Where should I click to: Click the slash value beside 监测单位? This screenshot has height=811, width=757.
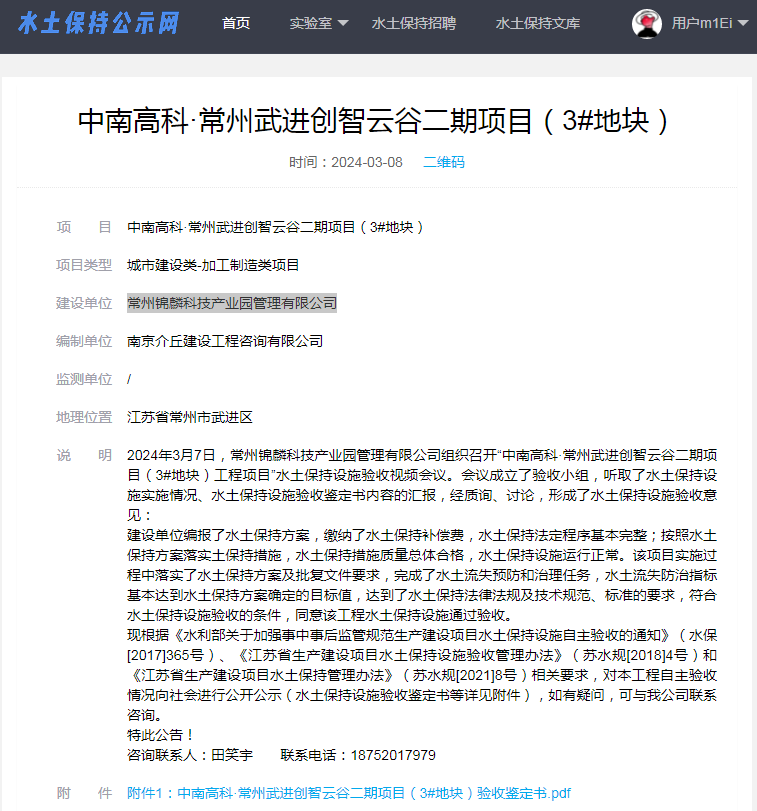129,379
